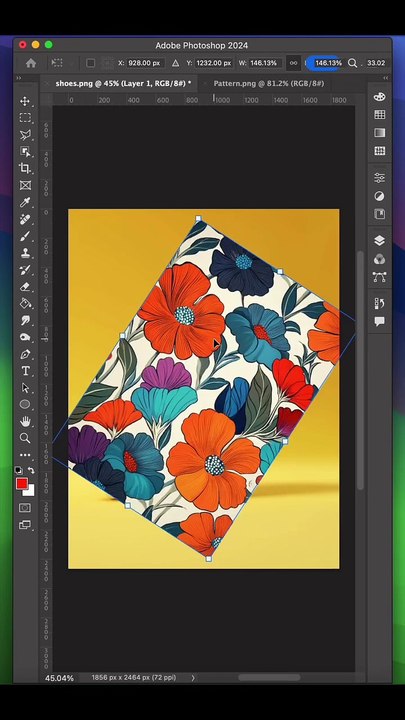Click the 45.04% zoom level field
This screenshot has width=405, height=720.
59,678
